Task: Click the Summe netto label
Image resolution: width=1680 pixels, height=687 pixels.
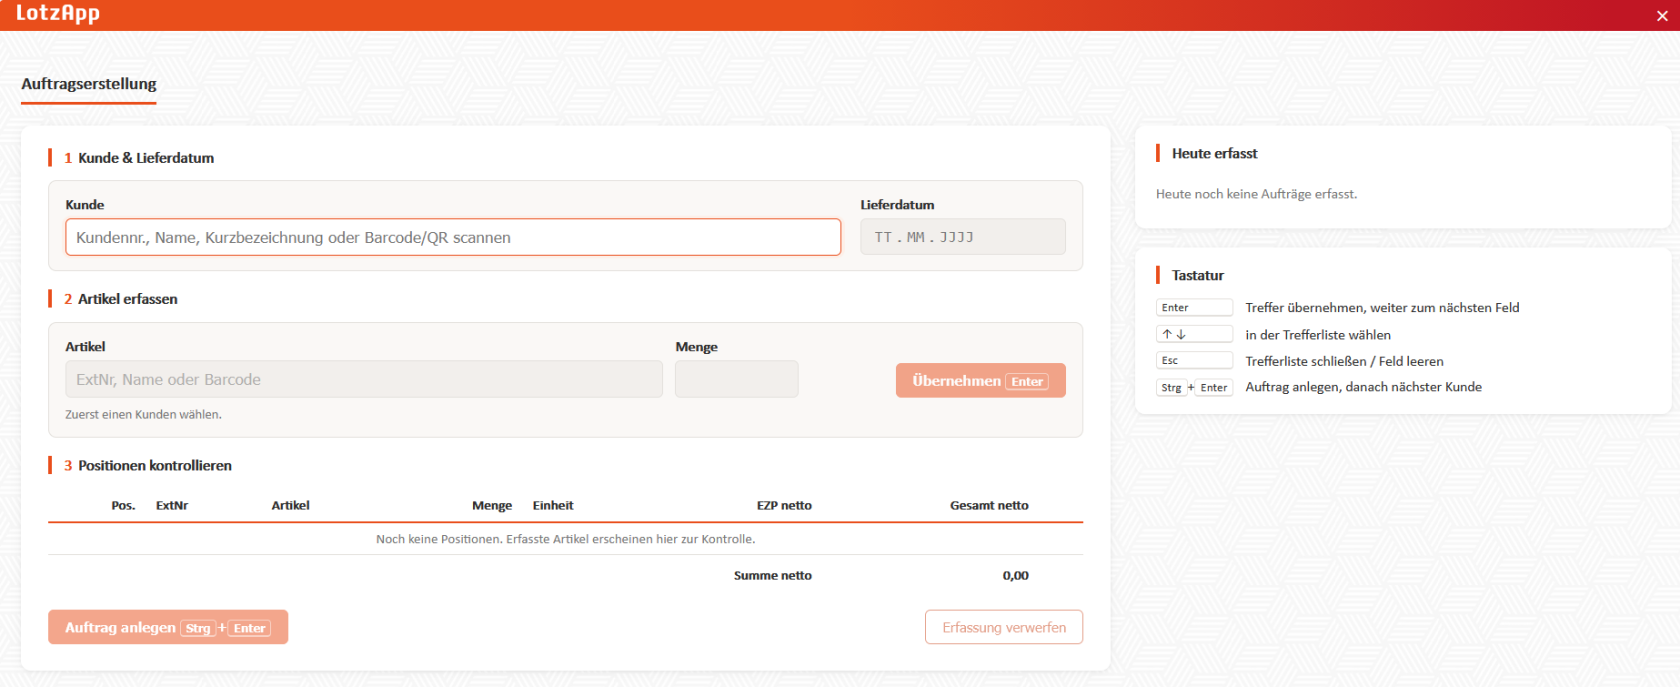Action: coord(773,576)
